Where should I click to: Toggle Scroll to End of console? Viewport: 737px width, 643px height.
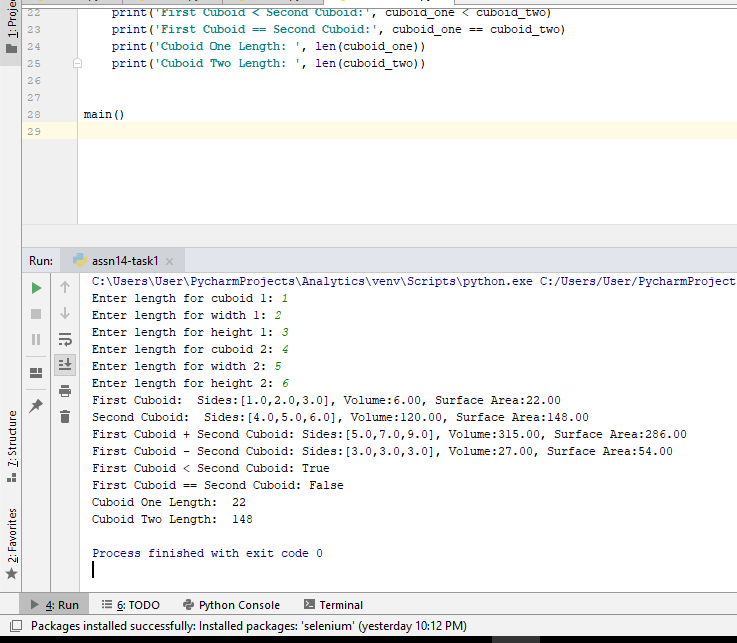tap(65, 365)
